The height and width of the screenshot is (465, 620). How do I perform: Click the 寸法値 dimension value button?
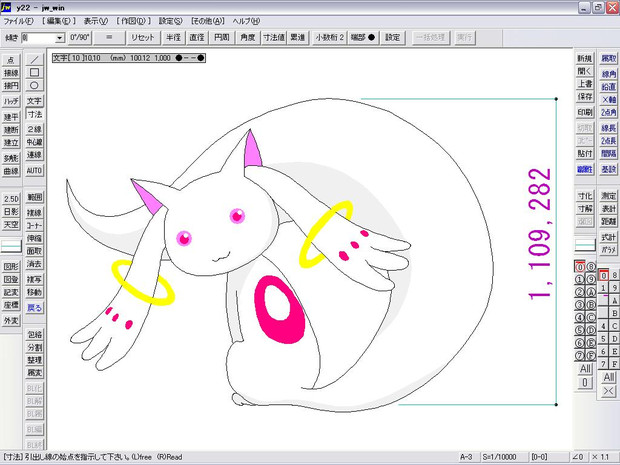pyautogui.click(x=274, y=38)
